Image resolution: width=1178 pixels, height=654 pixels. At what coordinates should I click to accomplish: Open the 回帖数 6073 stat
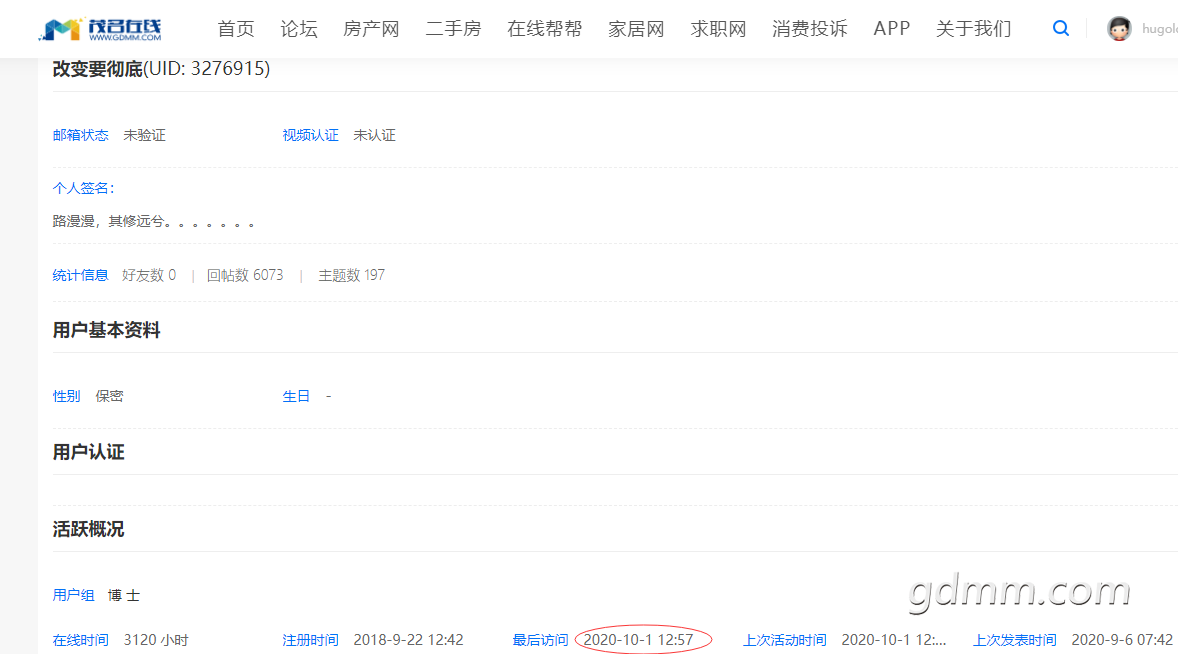pyautogui.click(x=245, y=276)
